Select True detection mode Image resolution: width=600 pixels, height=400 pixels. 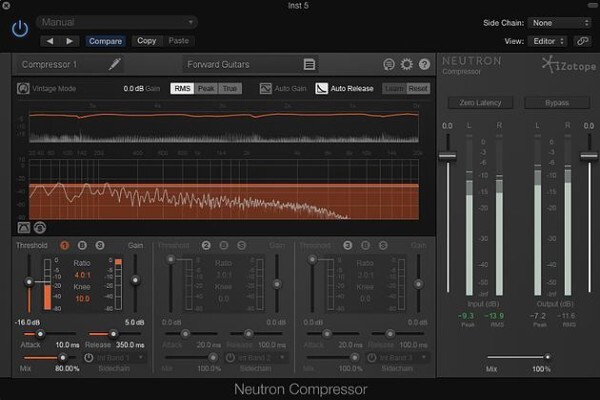[230, 88]
